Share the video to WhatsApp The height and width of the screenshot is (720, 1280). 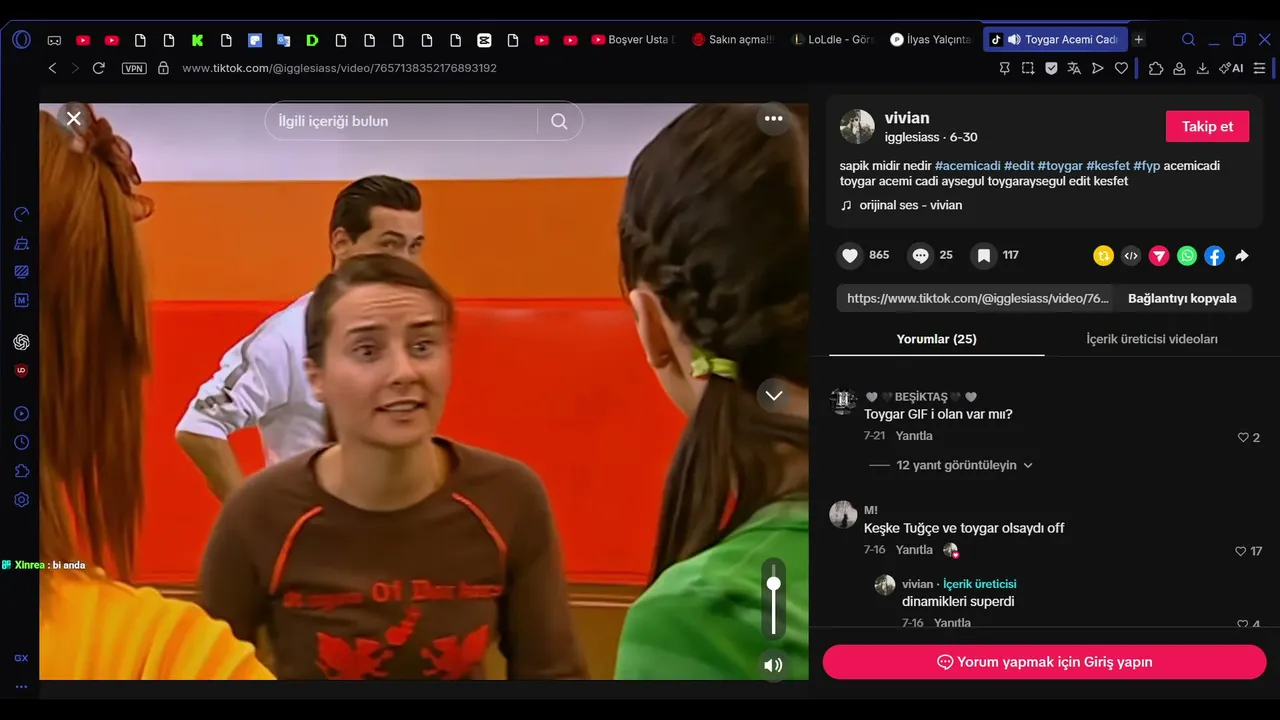pyautogui.click(x=1187, y=256)
